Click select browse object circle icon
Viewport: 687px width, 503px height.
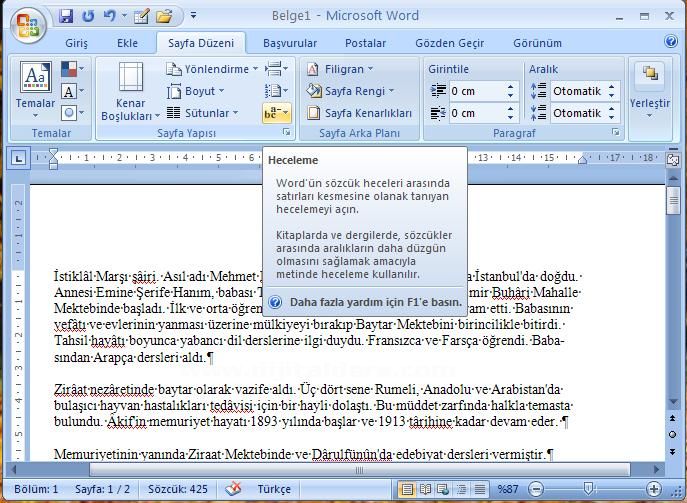tap(672, 435)
